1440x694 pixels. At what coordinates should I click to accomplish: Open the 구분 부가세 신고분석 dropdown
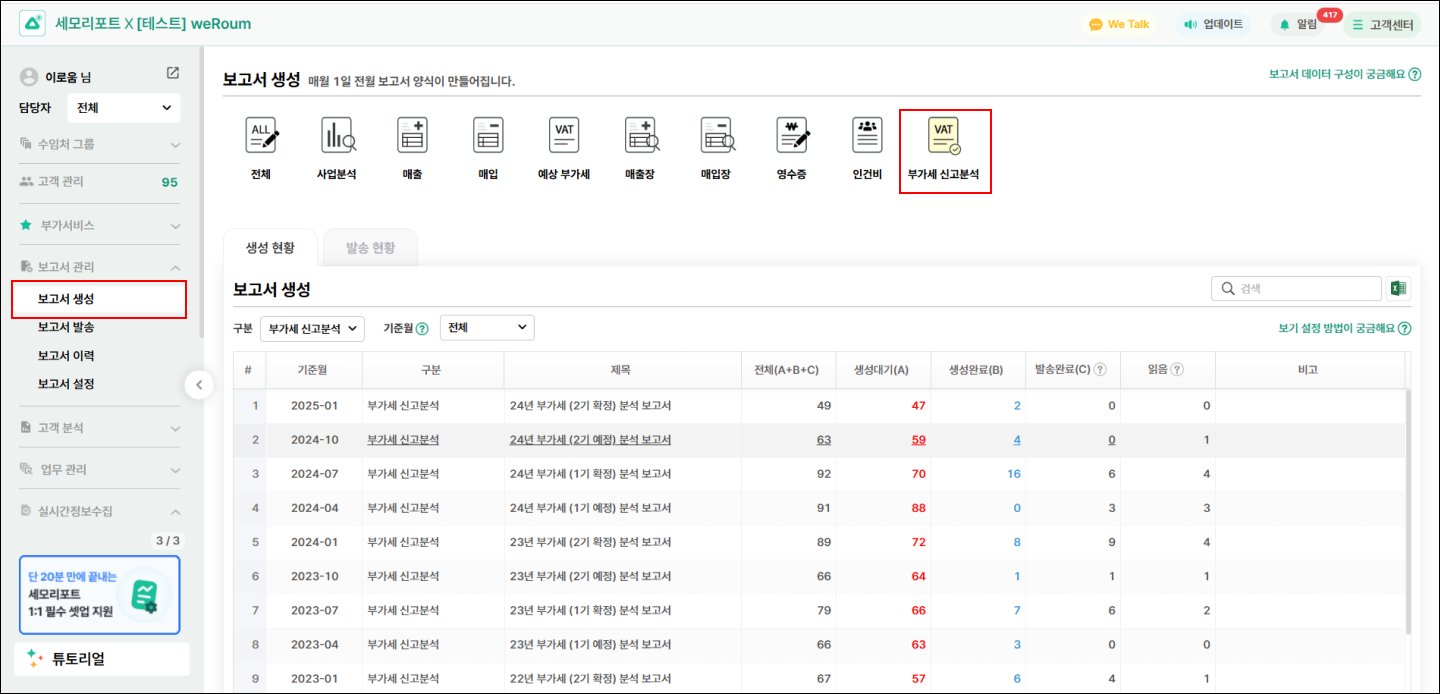312,328
